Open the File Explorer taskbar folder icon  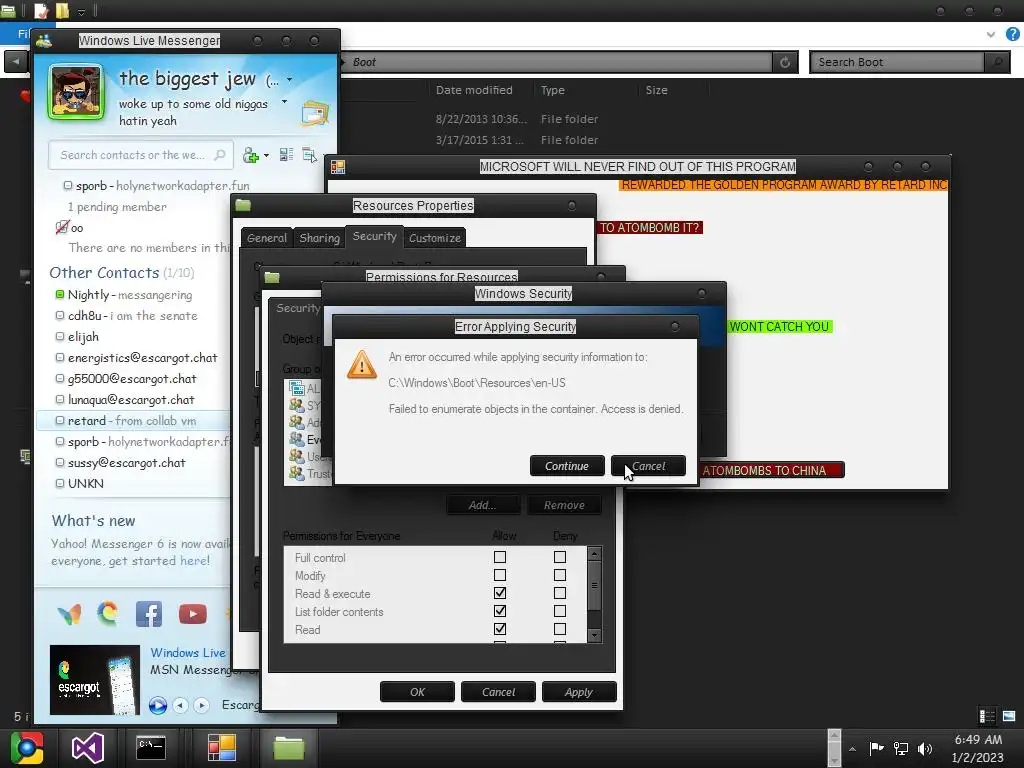(x=289, y=747)
